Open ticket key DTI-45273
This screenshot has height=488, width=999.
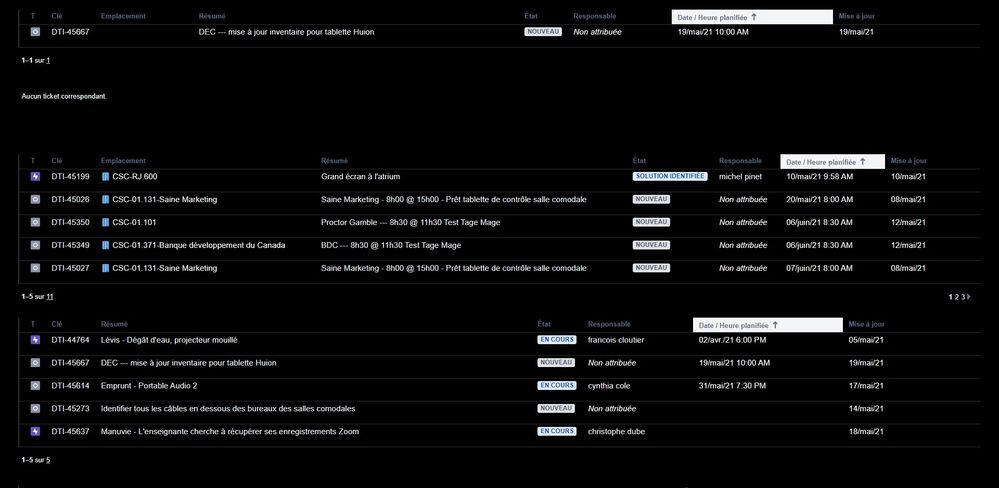(70, 409)
